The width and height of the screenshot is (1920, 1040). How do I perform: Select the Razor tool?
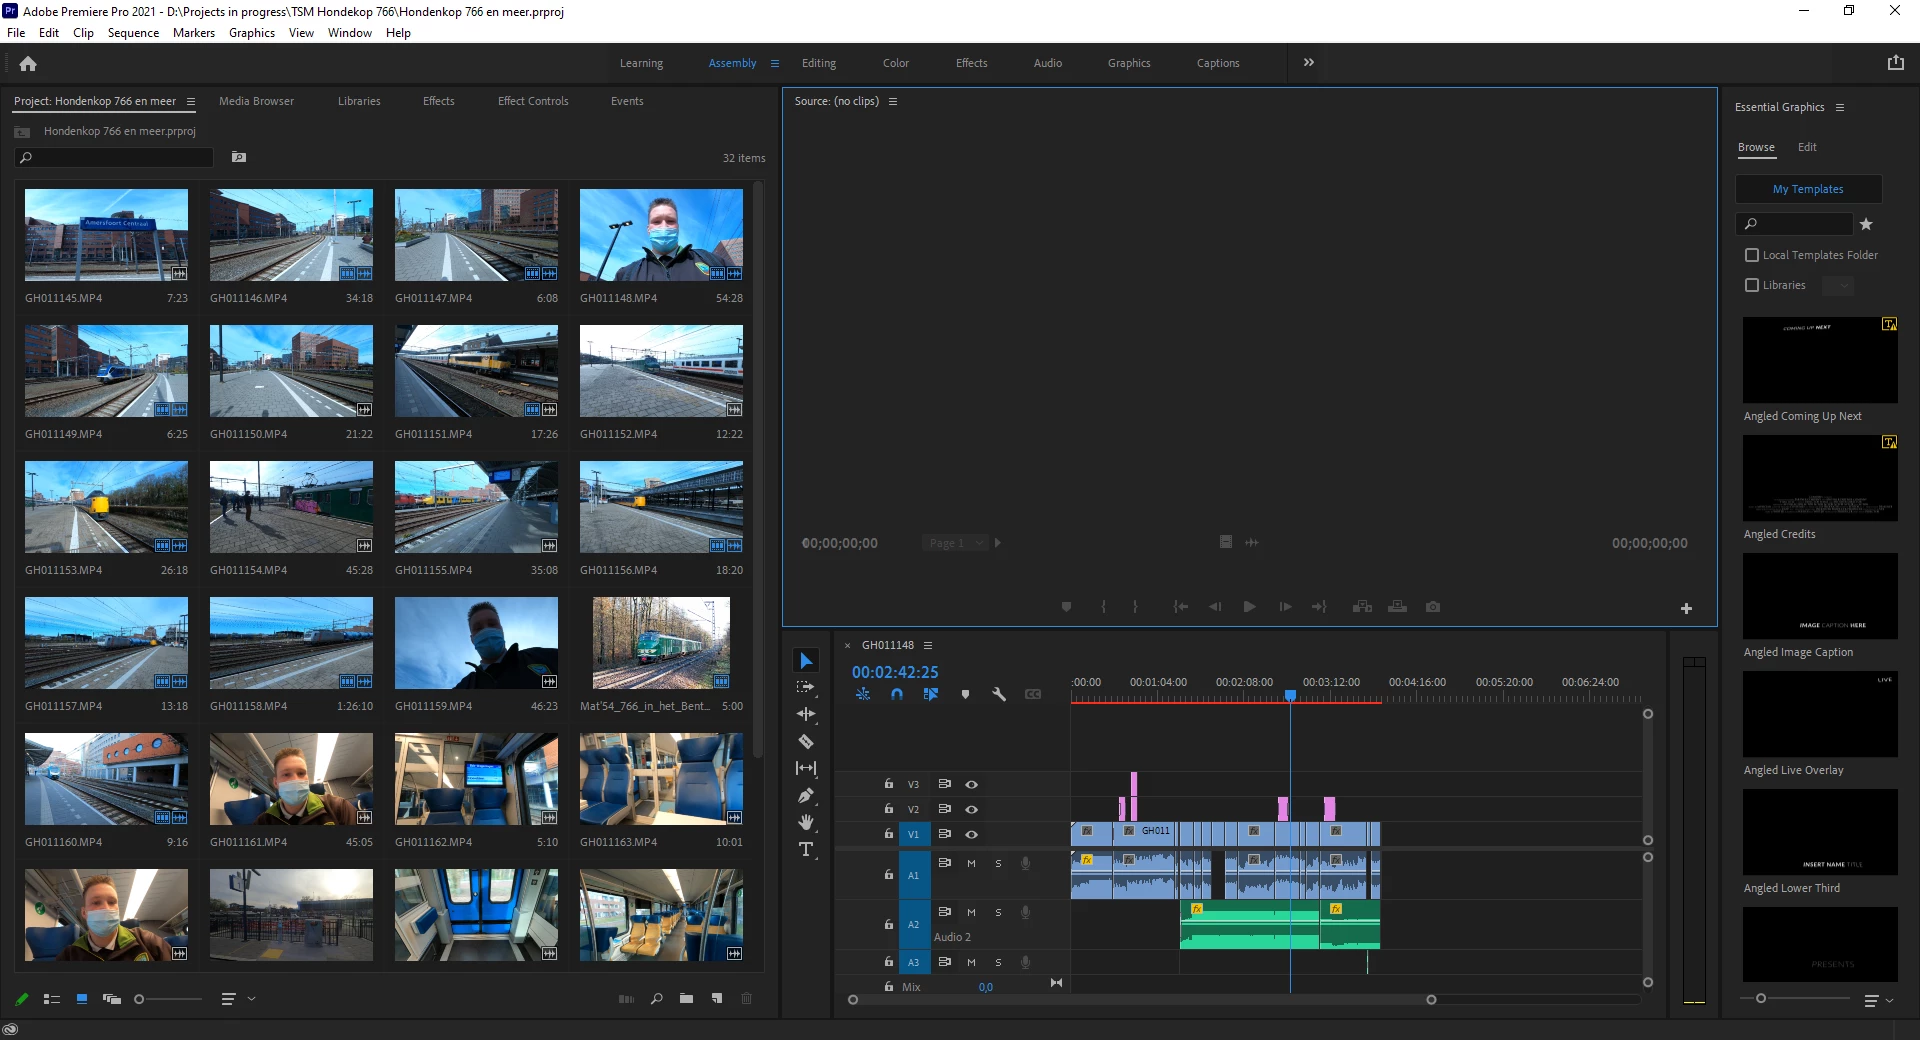pos(806,741)
